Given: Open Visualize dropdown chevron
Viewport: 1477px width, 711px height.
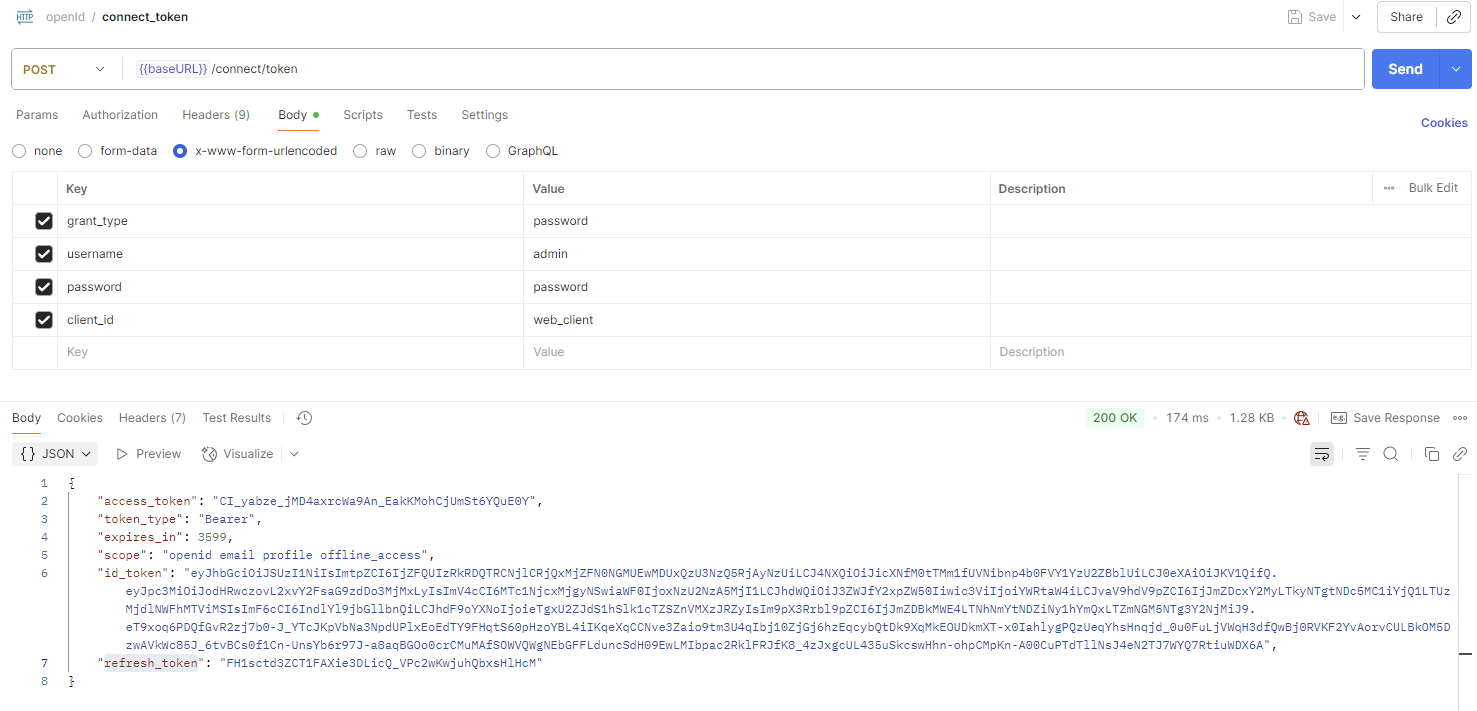Looking at the screenshot, I should pyautogui.click(x=294, y=454).
